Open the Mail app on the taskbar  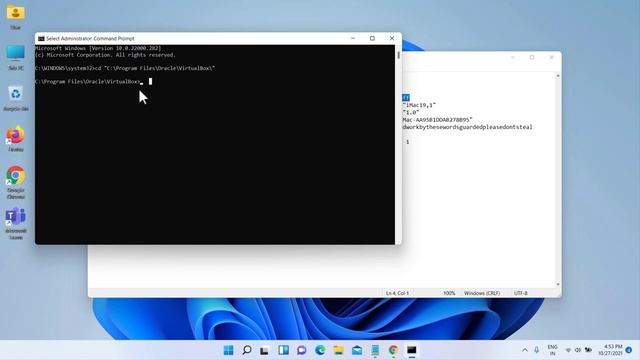coord(357,350)
